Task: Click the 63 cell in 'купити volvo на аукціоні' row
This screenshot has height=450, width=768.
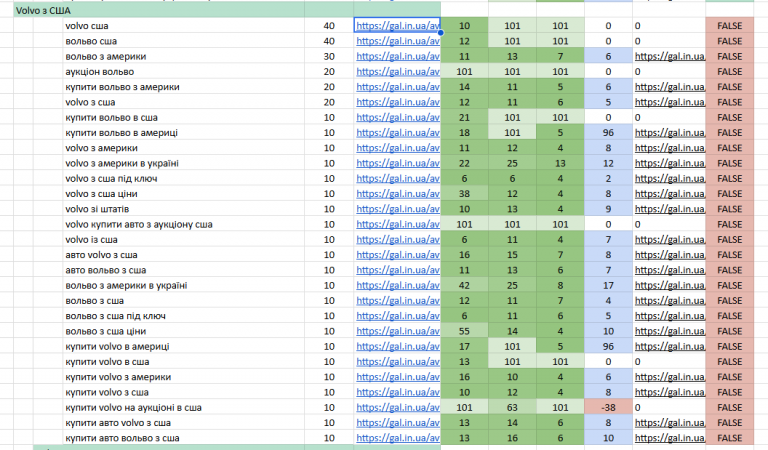Action: point(512,407)
